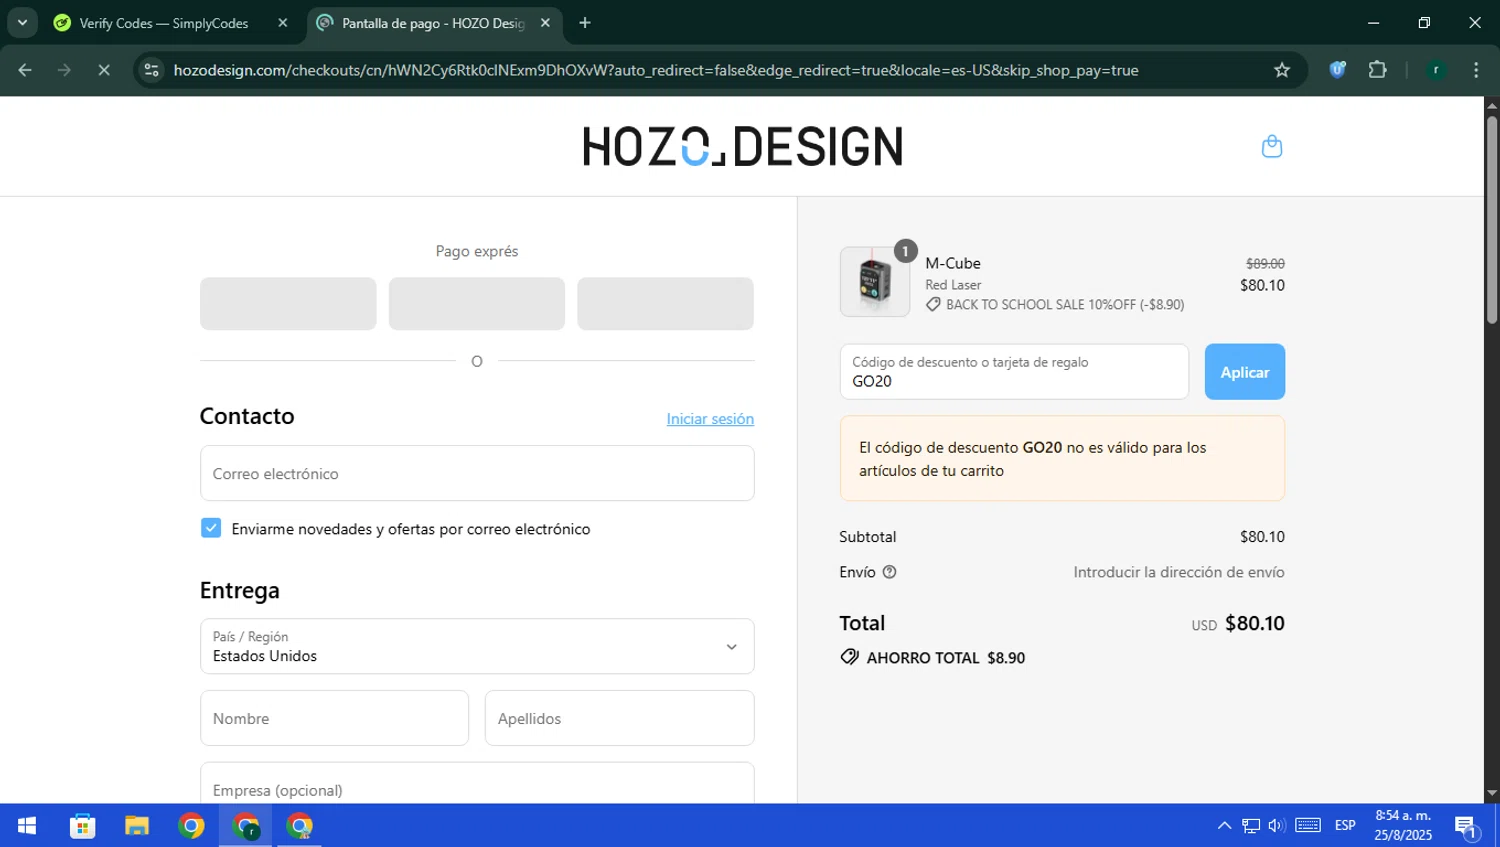Open the tab search dropdown arrow
1500x847 pixels.
point(22,23)
